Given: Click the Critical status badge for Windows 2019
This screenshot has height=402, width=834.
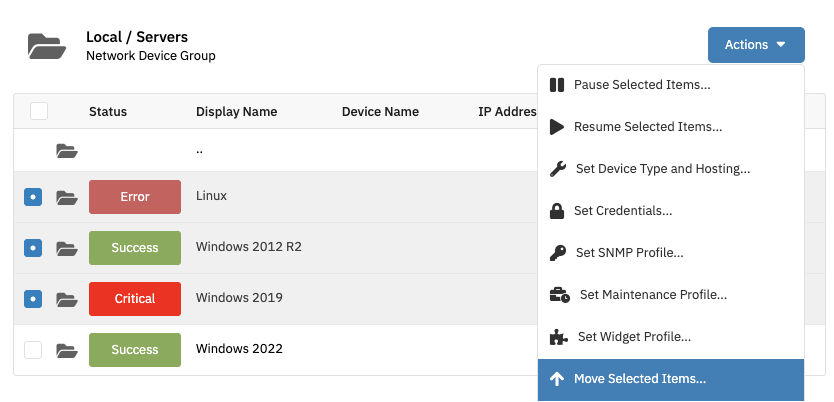Looking at the screenshot, I should [135, 299].
